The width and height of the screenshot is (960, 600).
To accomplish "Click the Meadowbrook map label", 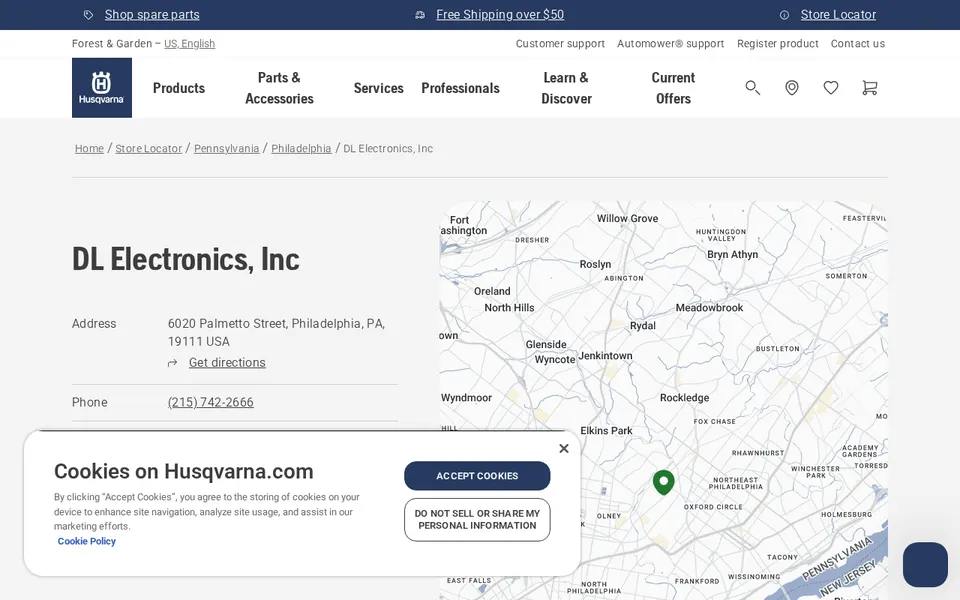I will pyautogui.click(x=709, y=308).
